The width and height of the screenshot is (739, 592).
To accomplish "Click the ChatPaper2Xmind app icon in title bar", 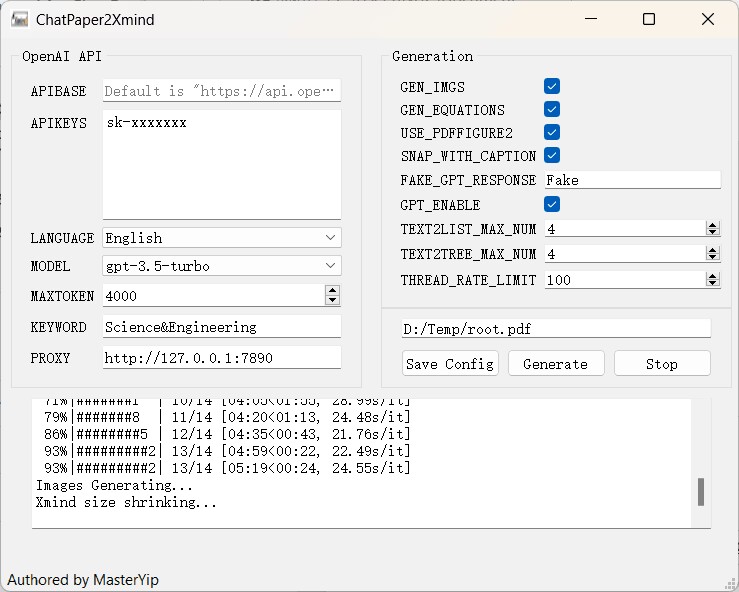I will click(20, 19).
